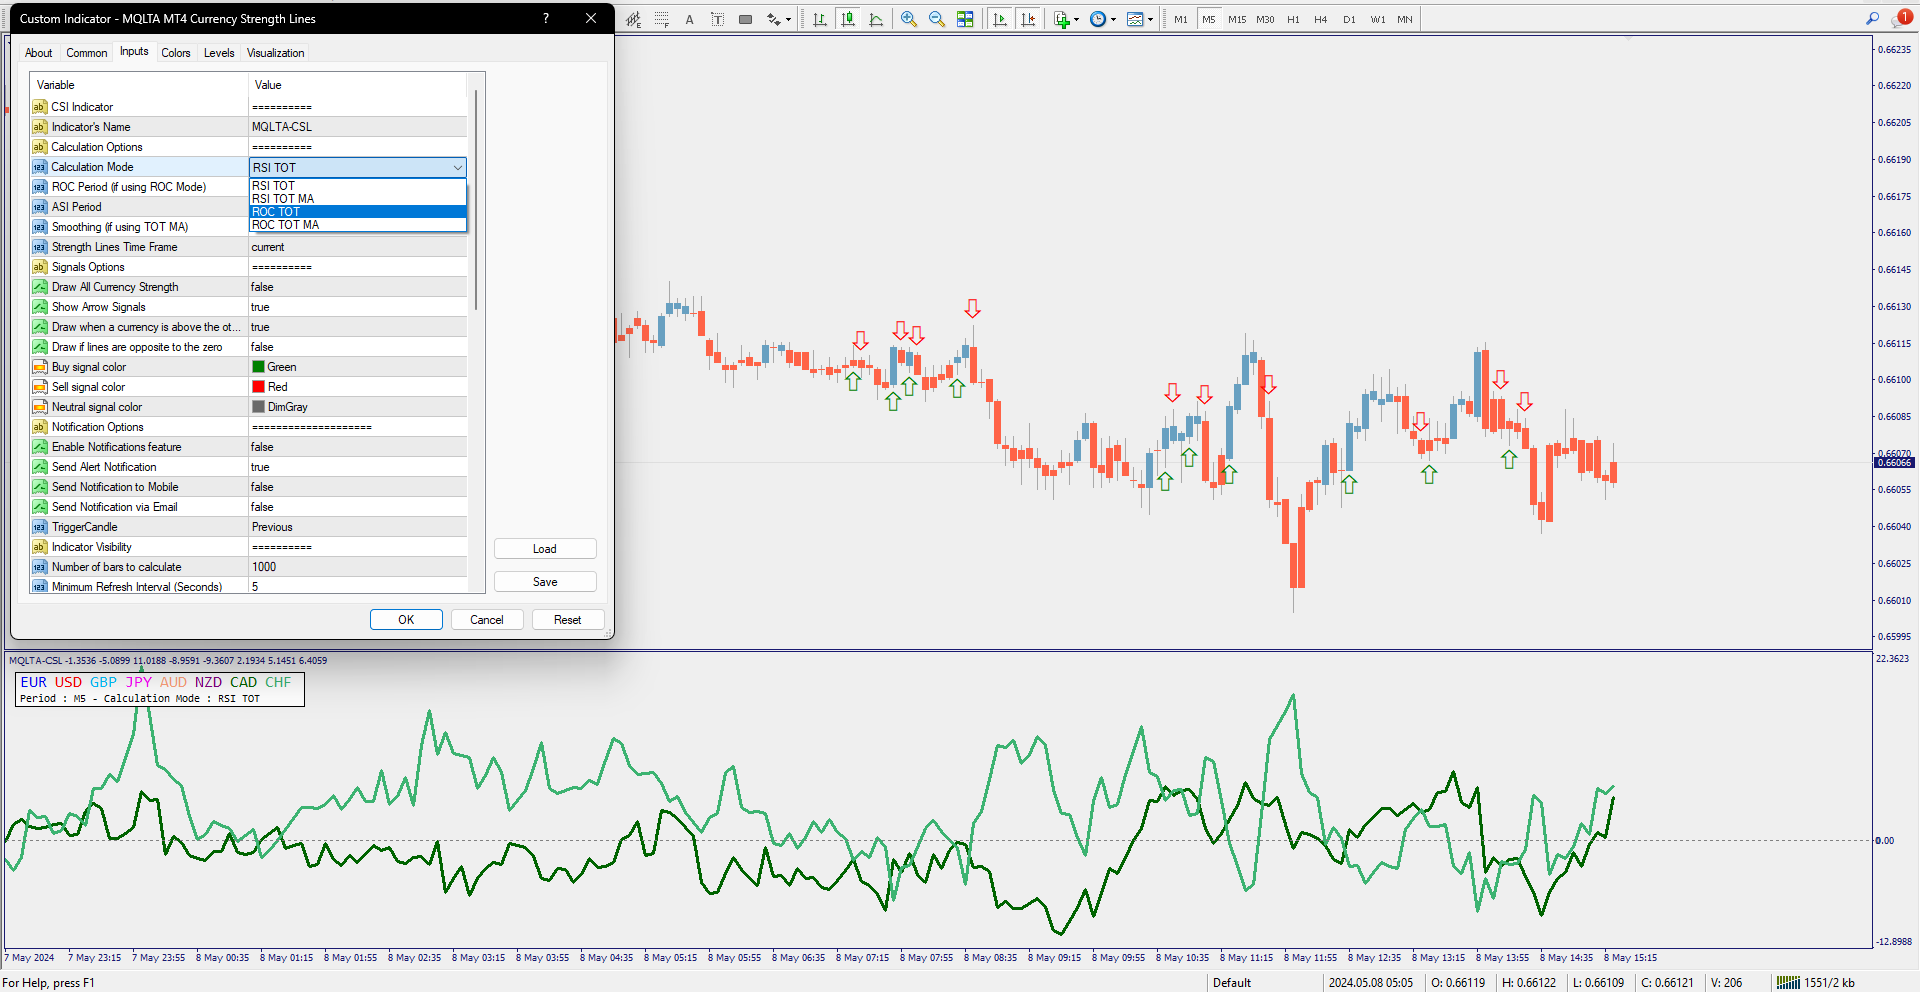This screenshot has height=992, width=1920.
Task: Switch chart to Candlesticks mode
Action: 848,19
